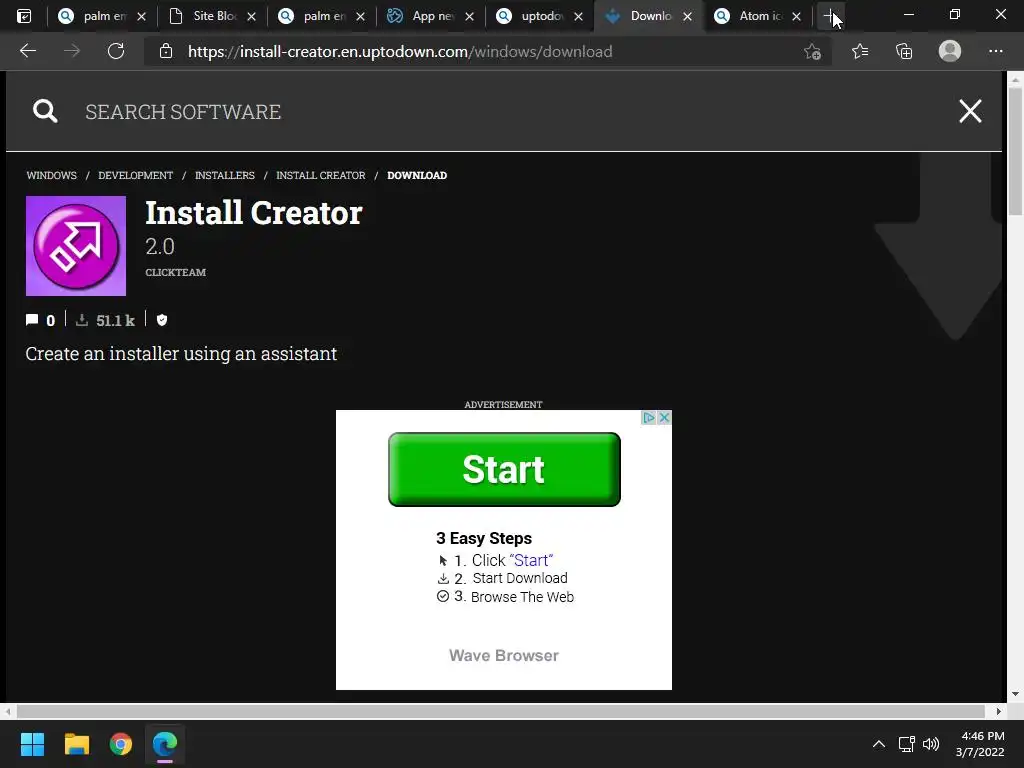Add this page to favorites

[x=812, y=51]
